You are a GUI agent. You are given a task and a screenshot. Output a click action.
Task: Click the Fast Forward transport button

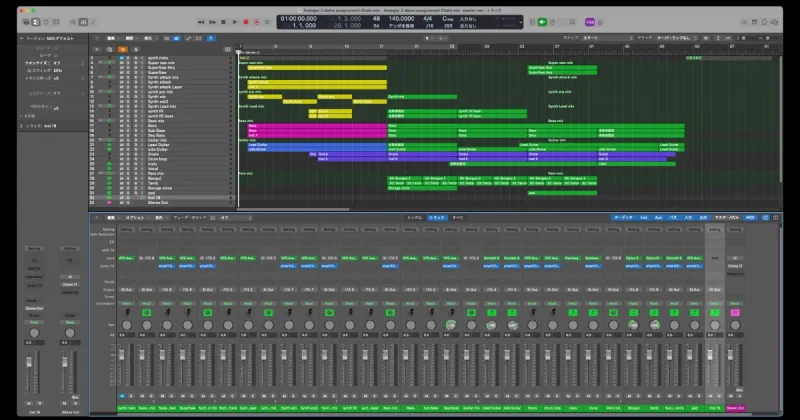212,22
